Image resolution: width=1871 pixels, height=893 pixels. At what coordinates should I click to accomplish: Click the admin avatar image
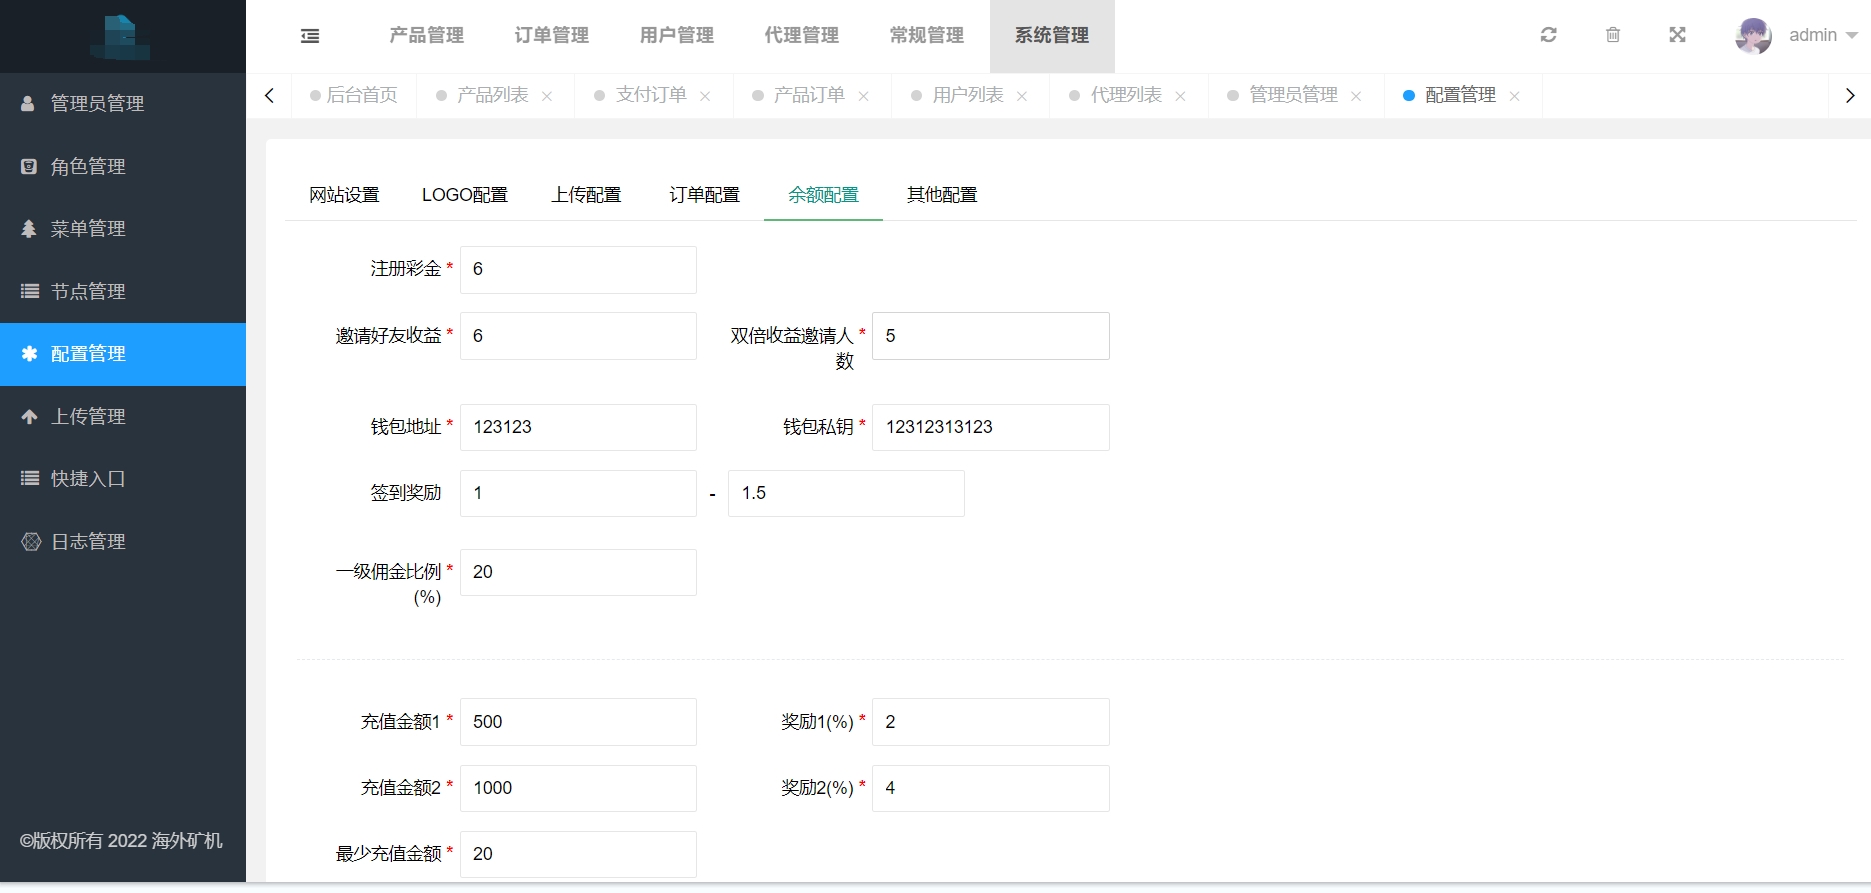click(x=1753, y=36)
